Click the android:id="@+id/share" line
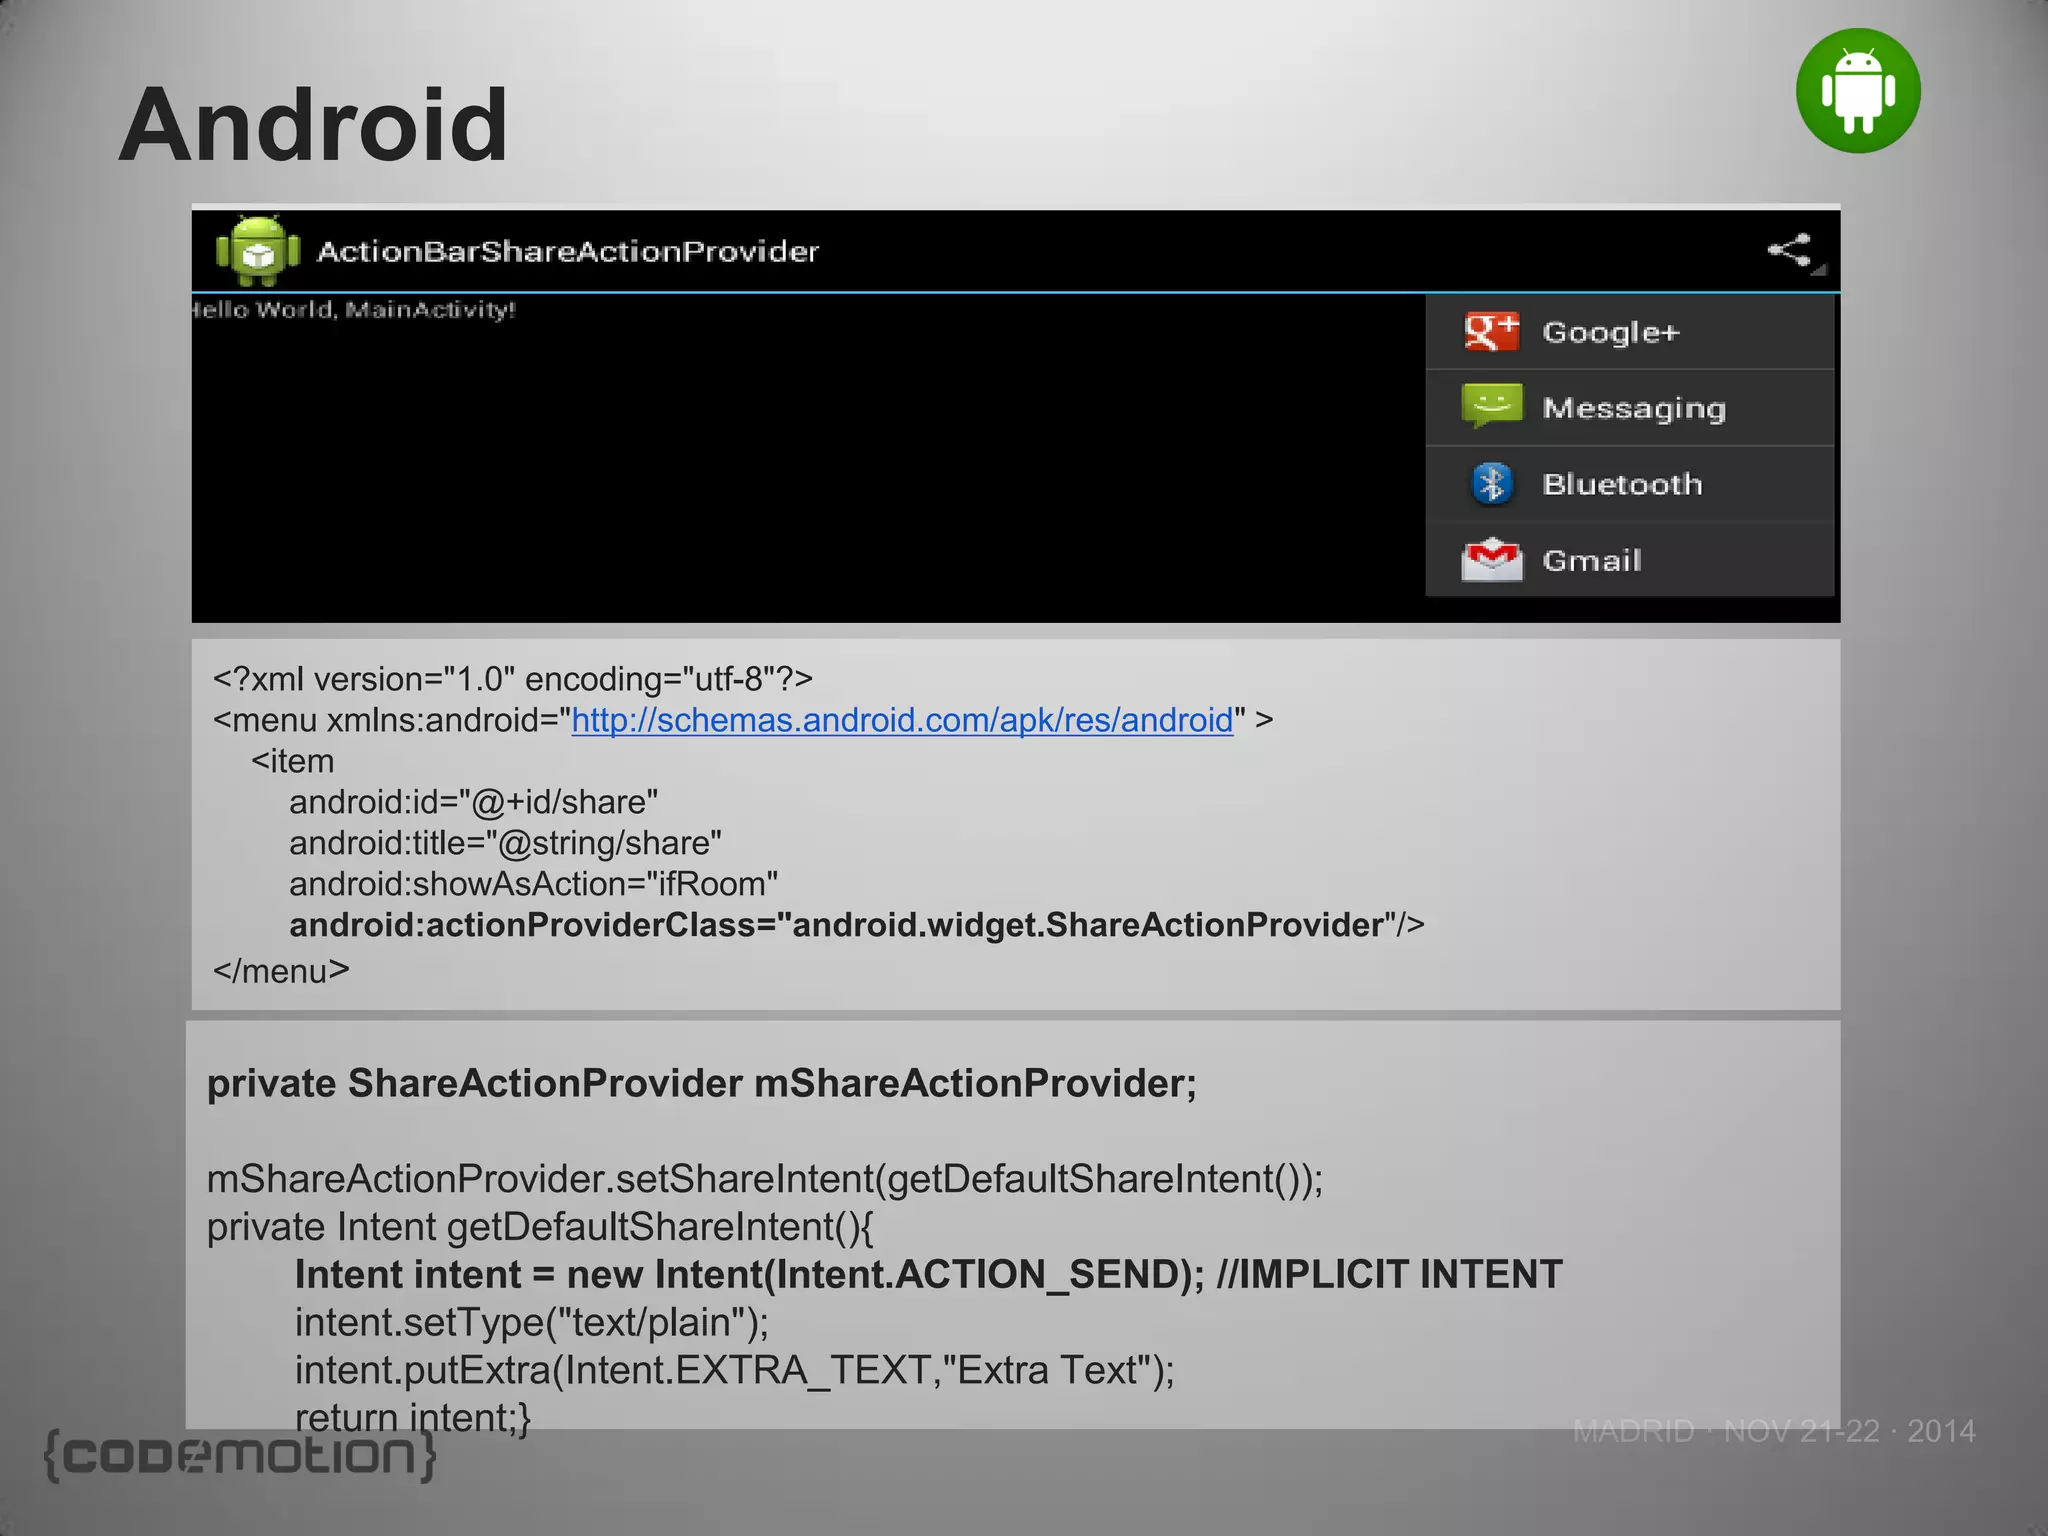The width and height of the screenshot is (2048, 1536). tap(473, 802)
